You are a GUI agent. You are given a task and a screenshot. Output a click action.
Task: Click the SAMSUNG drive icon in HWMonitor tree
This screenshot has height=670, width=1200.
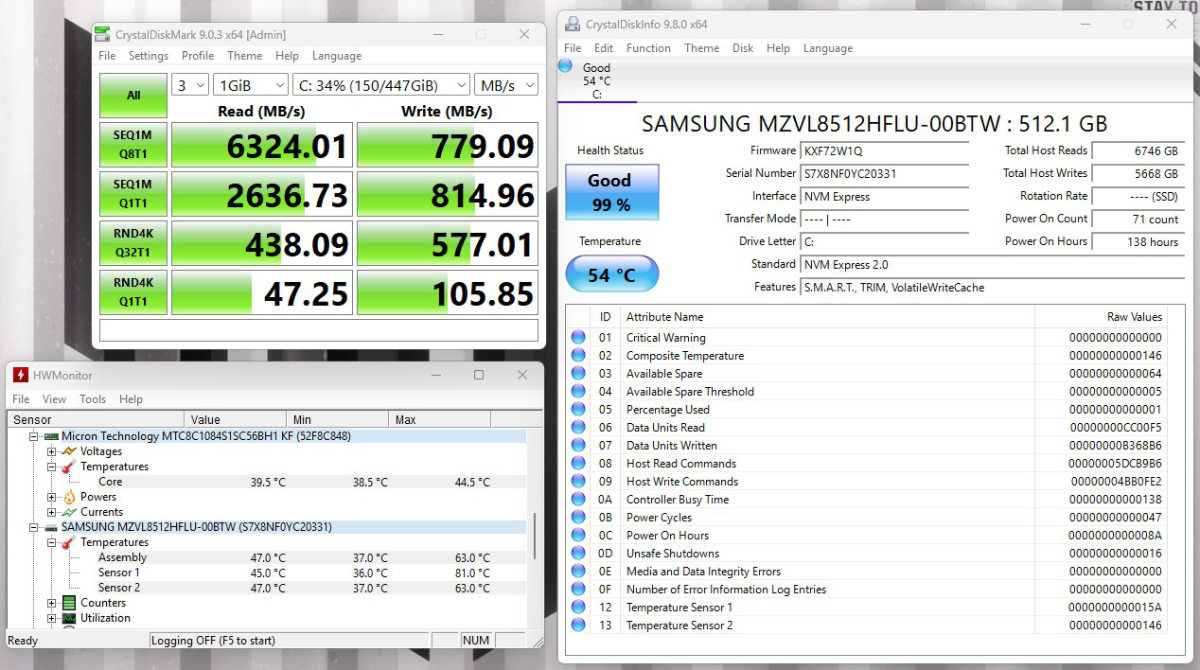click(51, 527)
